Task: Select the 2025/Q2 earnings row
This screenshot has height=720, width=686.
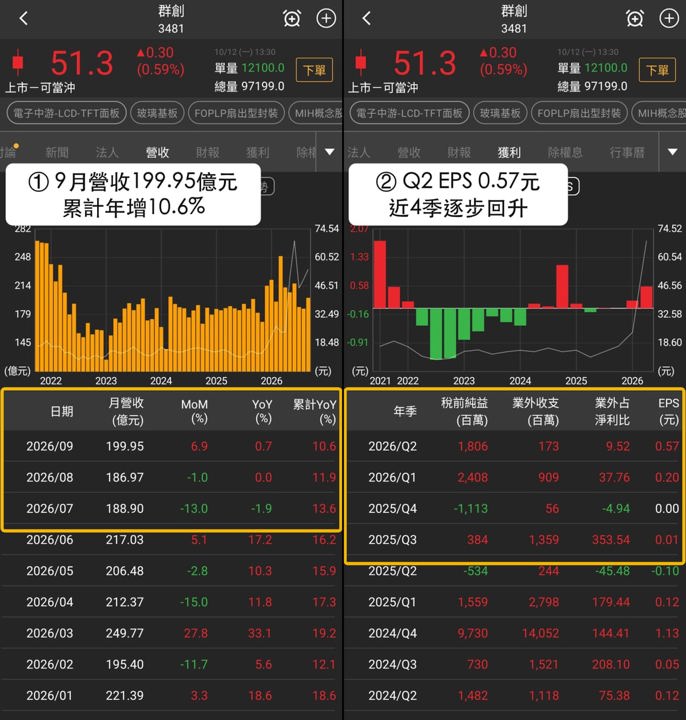Action: (515, 571)
